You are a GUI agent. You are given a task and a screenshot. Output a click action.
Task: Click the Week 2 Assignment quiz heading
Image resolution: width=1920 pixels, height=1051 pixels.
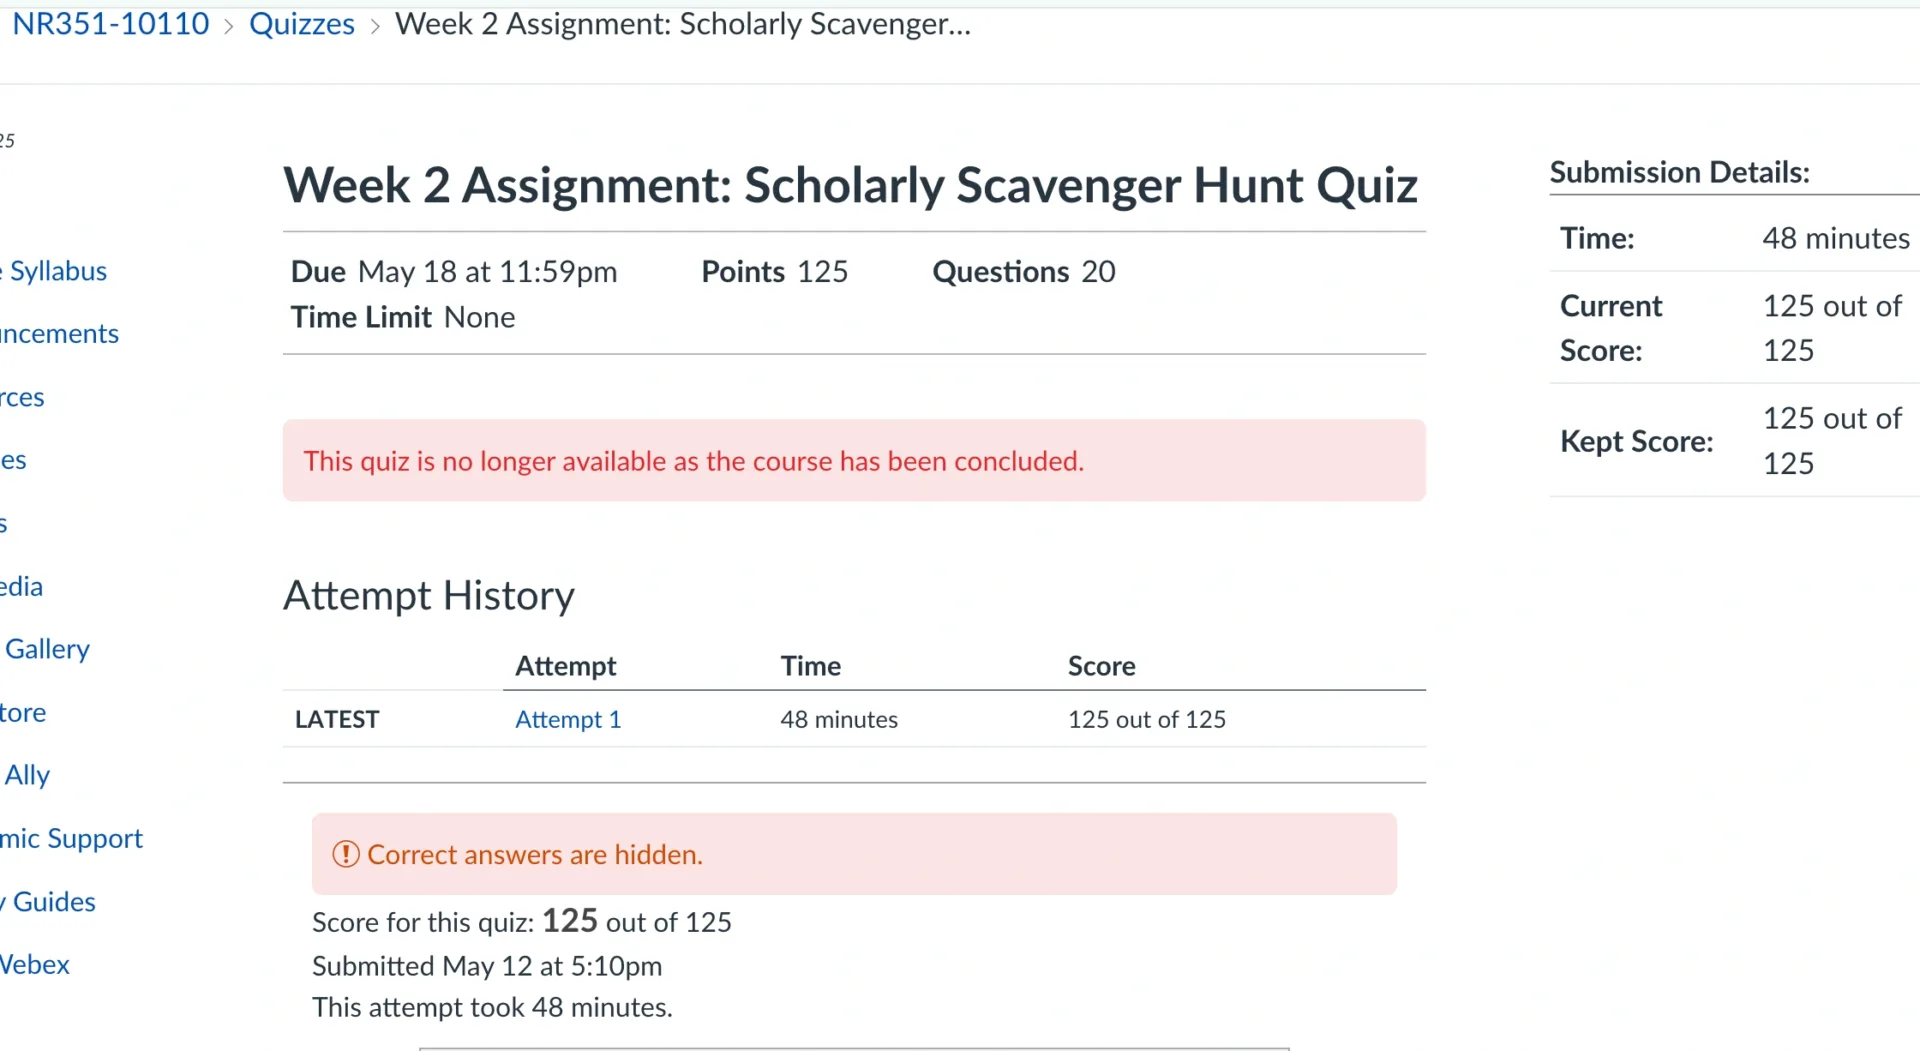(x=850, y=185)
